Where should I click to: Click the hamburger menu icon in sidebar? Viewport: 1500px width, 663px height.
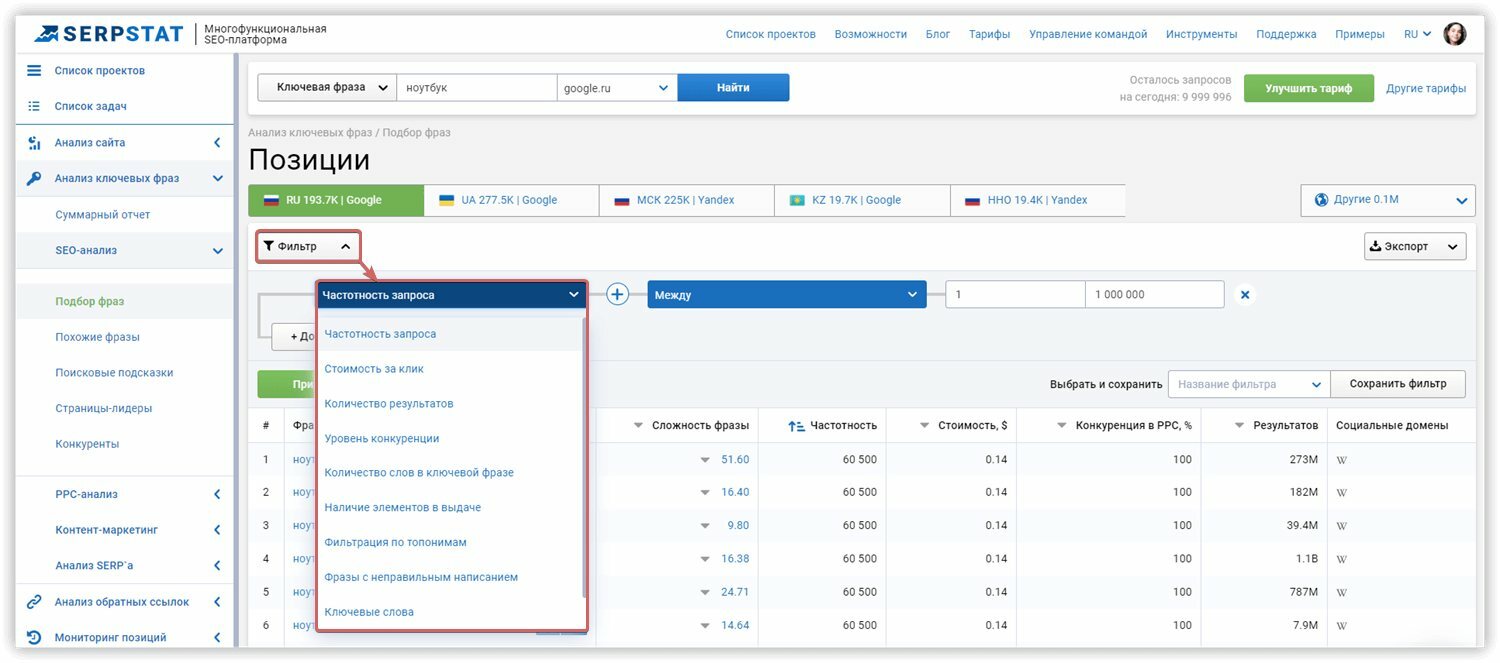click(x=34, y=71)
